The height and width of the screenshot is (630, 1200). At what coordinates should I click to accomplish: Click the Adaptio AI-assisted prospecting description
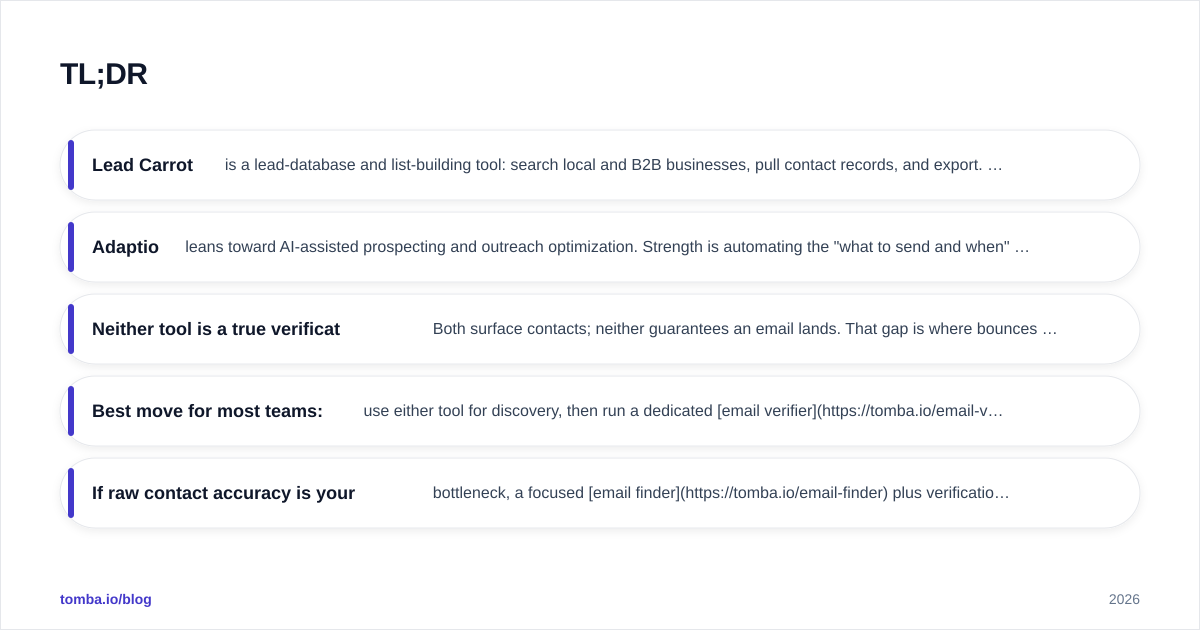(607, 247)
